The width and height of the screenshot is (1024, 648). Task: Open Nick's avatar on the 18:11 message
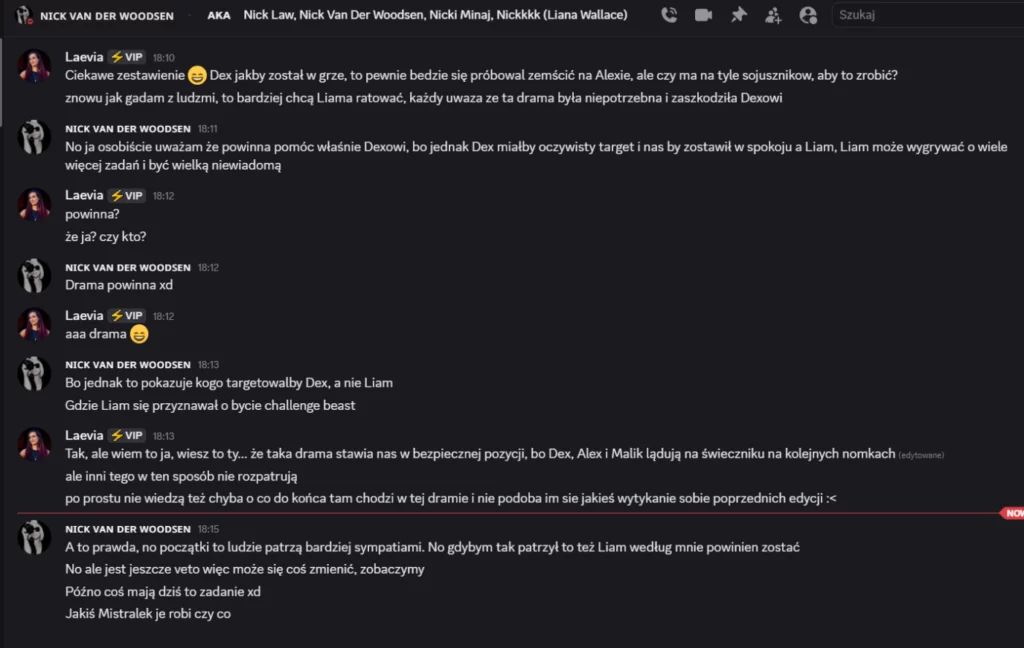(35, 137)
